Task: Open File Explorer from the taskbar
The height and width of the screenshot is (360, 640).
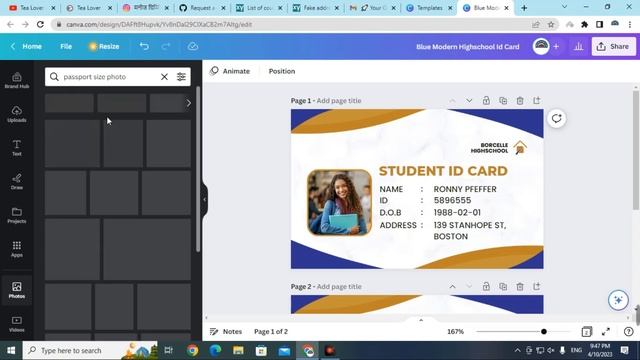Action: (238, 350)
